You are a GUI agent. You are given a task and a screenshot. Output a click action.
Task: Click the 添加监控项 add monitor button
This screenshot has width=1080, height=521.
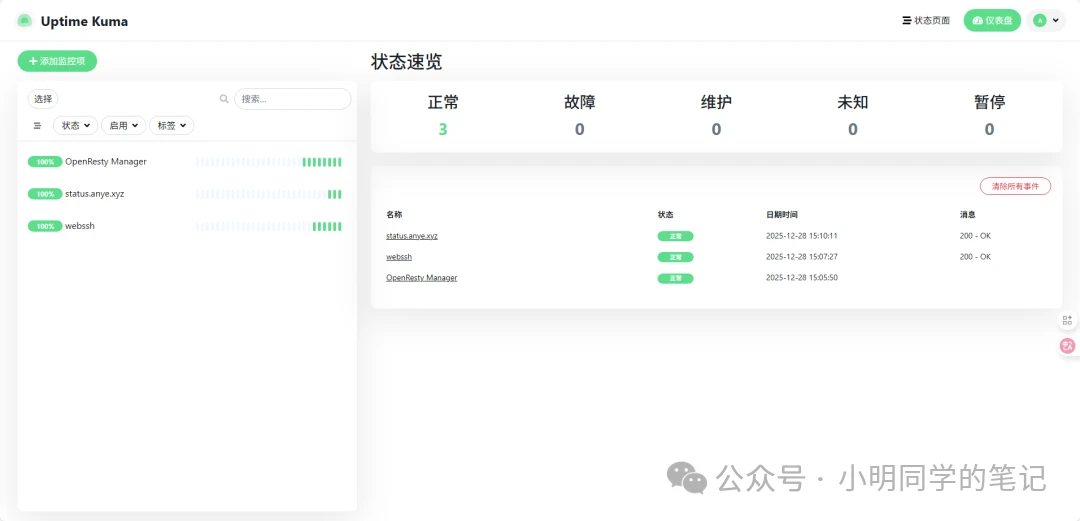click(57, 61)
